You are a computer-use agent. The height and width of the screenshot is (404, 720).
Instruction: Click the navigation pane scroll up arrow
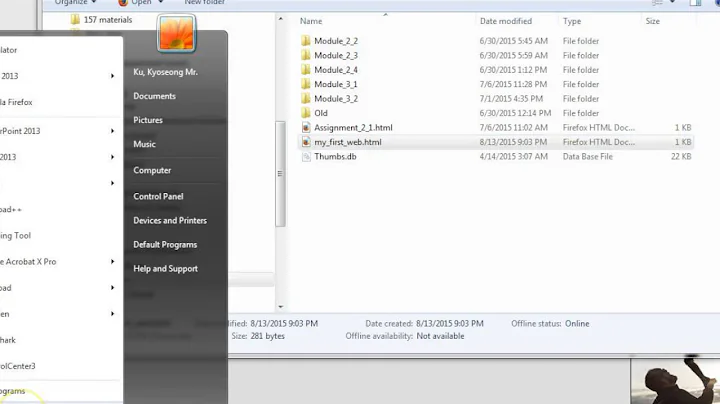(281, 19)
